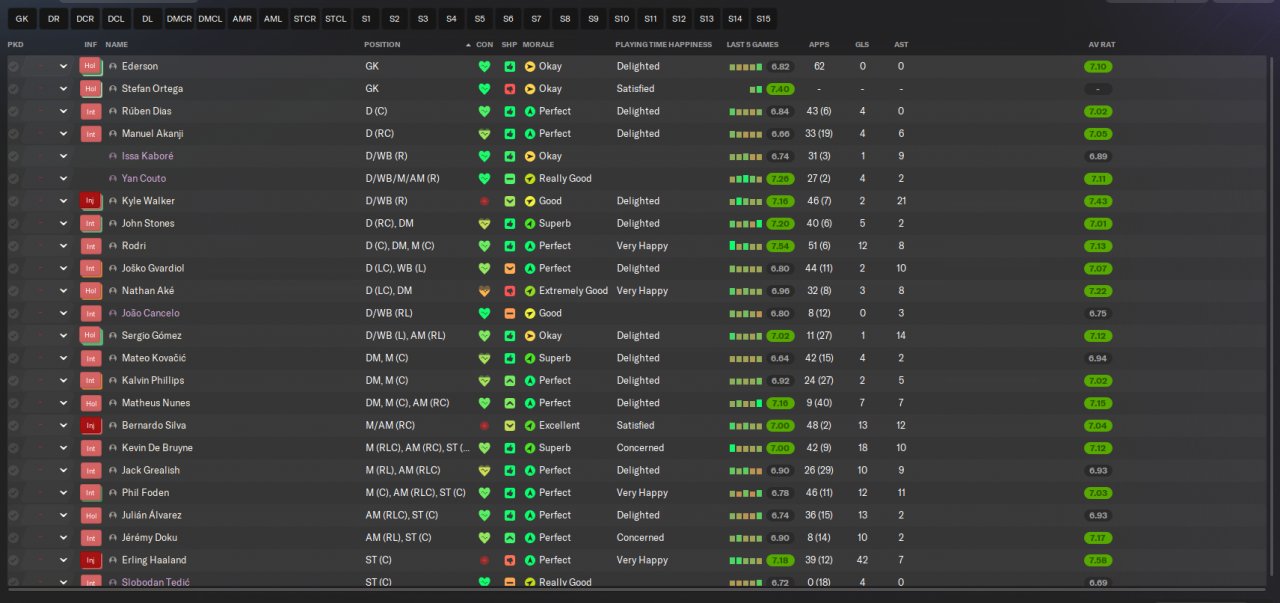Screen dimensions: 1280x603
Task: Click the player icon beside Jack Grealish
Action: click(113, 470)
